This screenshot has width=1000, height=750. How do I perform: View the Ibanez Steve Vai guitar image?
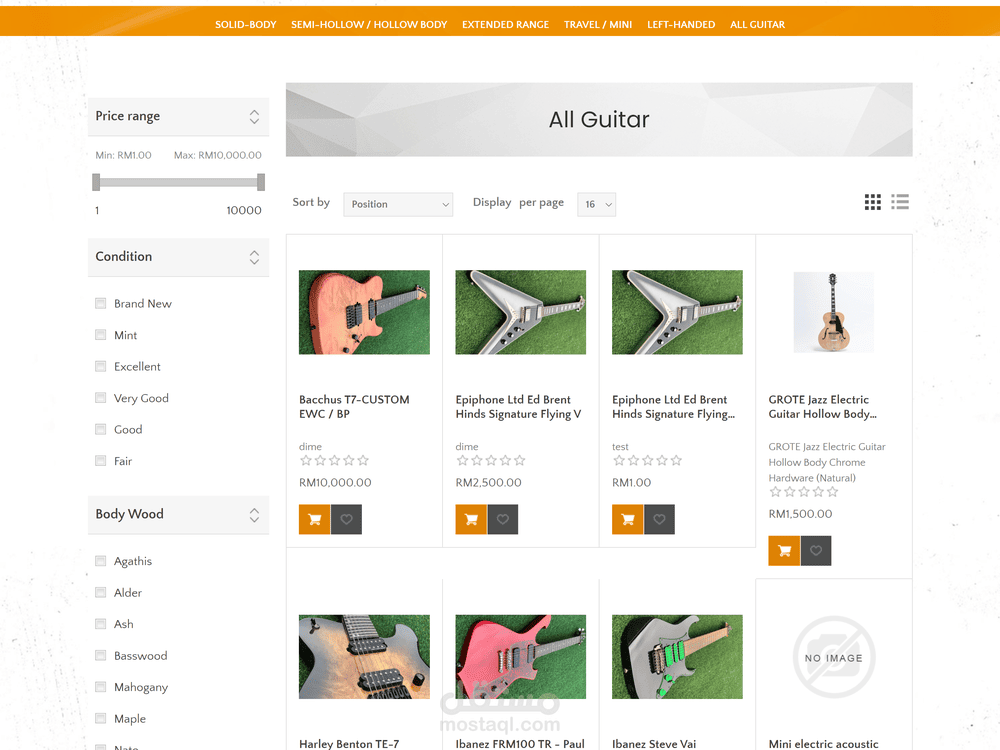pyautogui.click(x=677, y=656)
